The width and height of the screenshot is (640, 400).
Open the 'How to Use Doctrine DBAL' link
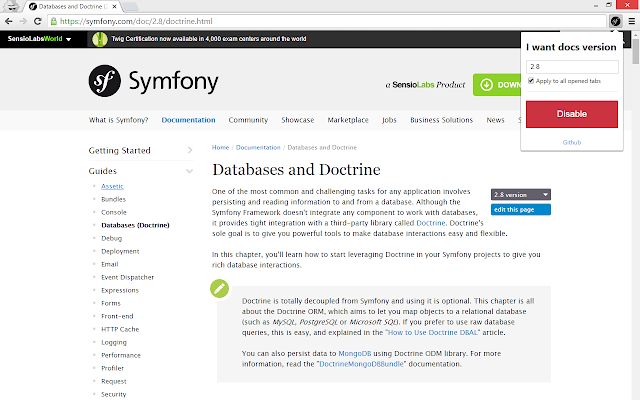pos(433,333)
